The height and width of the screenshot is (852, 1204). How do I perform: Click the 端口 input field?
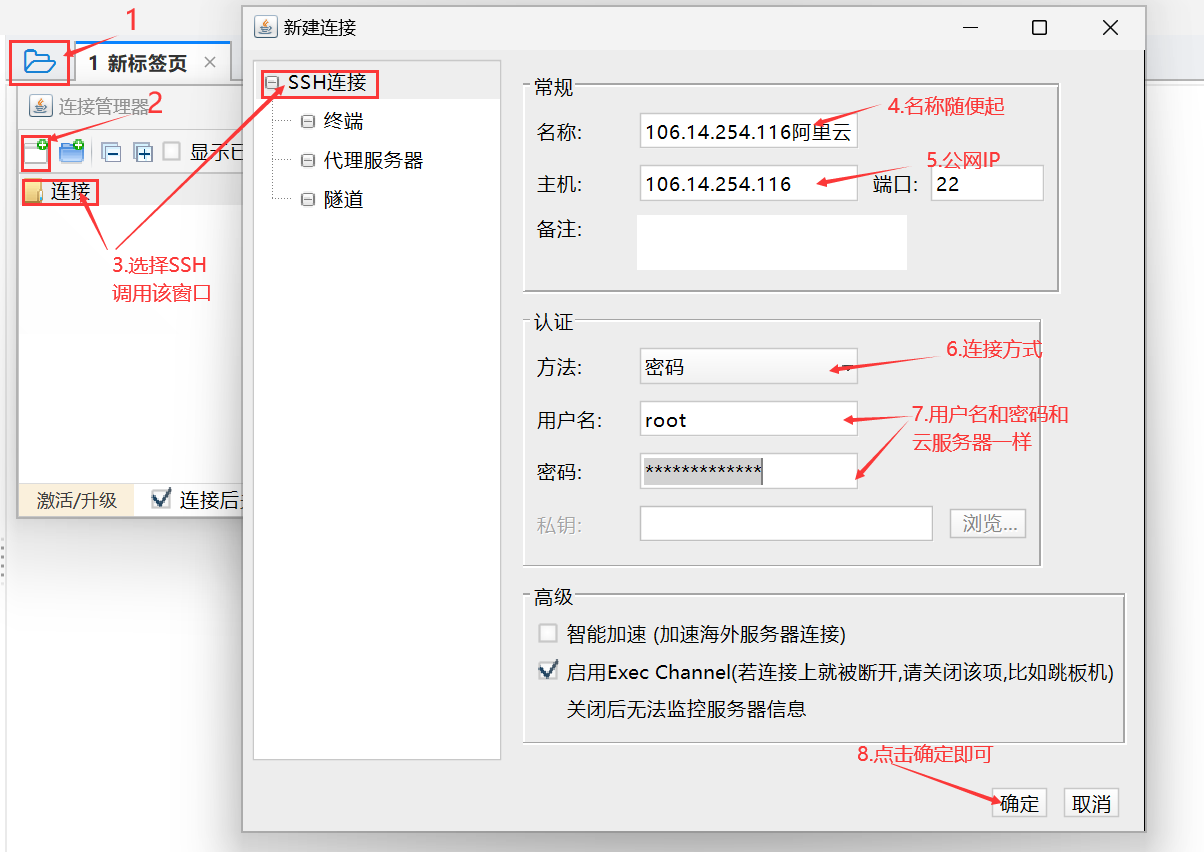pyautogui.click(x=987, y=184)
